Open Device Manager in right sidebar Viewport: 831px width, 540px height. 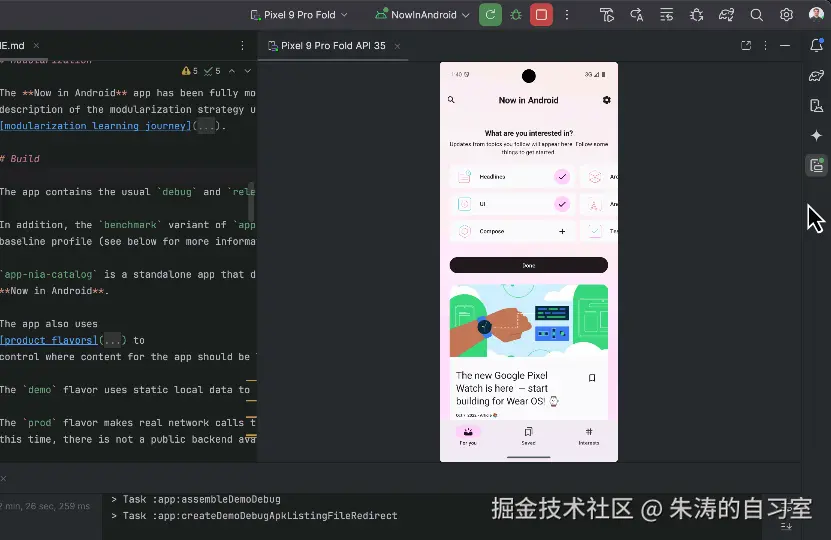[816, 106]
